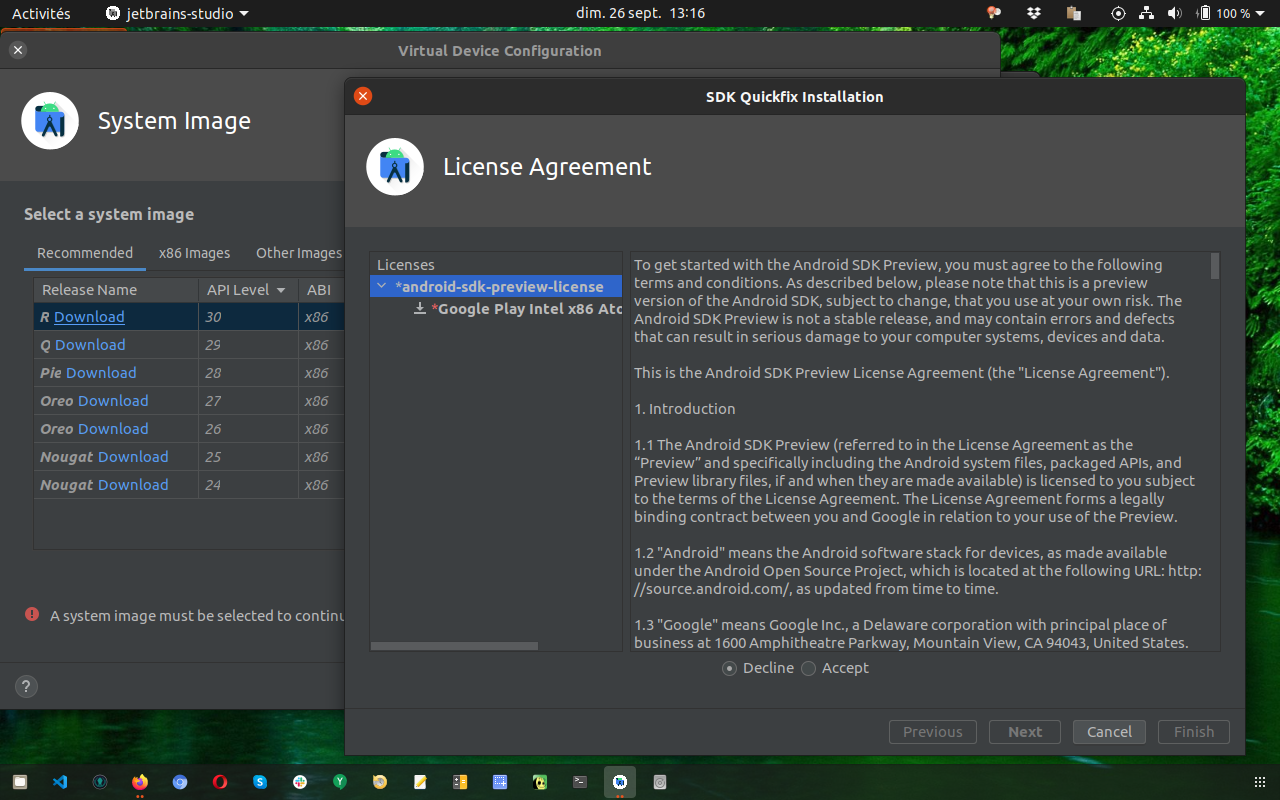
Task: Open the green Y app in dock
Action: click(x=340, y=782)
